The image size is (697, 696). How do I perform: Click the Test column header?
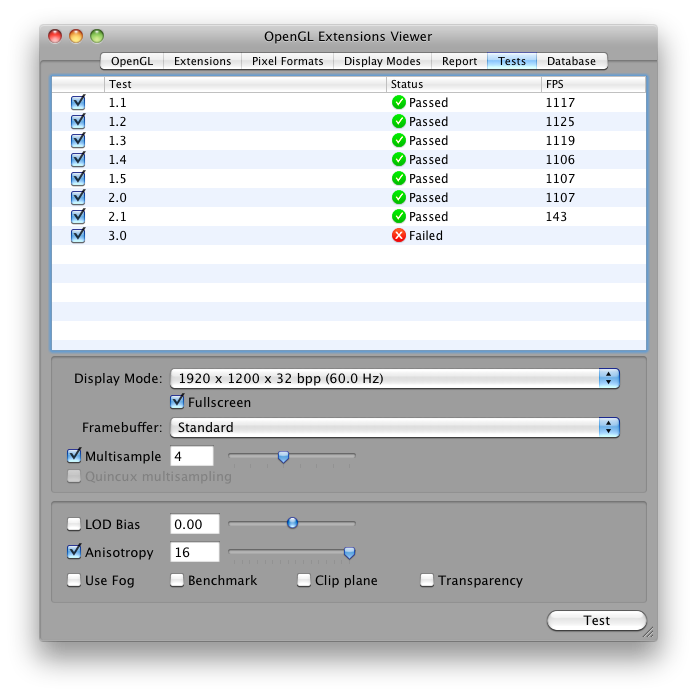(245, 84)
